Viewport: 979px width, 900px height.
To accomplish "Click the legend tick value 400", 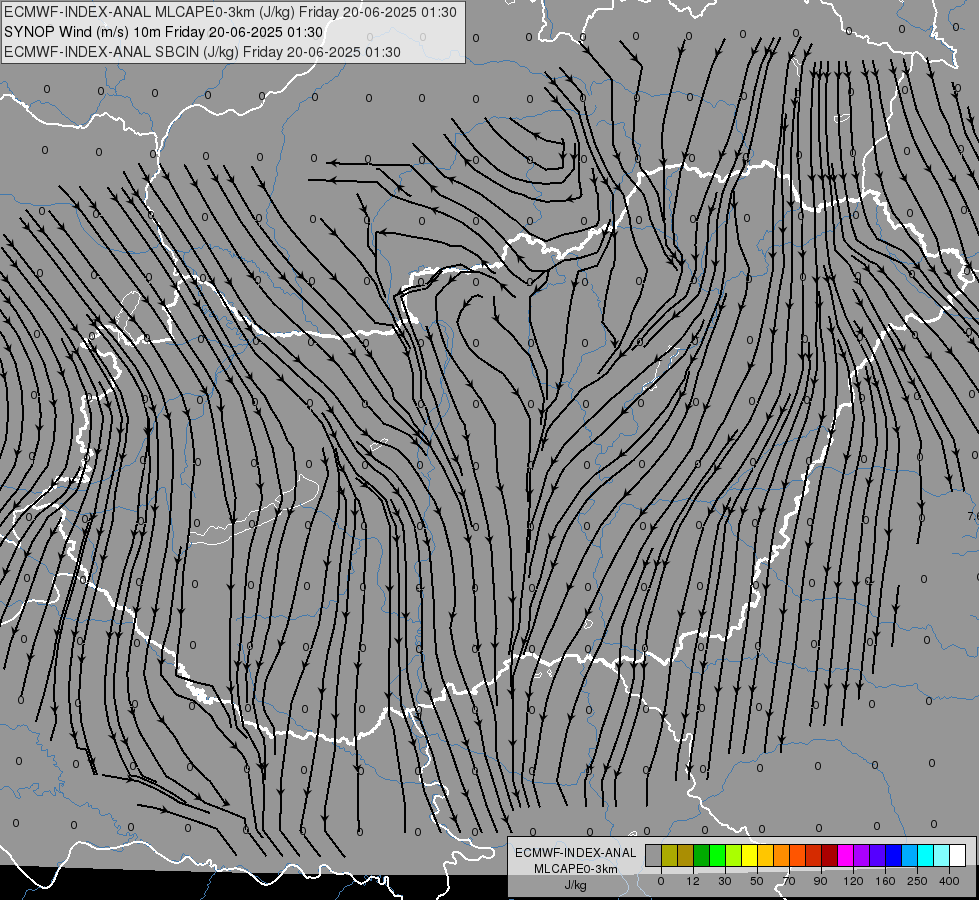I will click(949, 881).
